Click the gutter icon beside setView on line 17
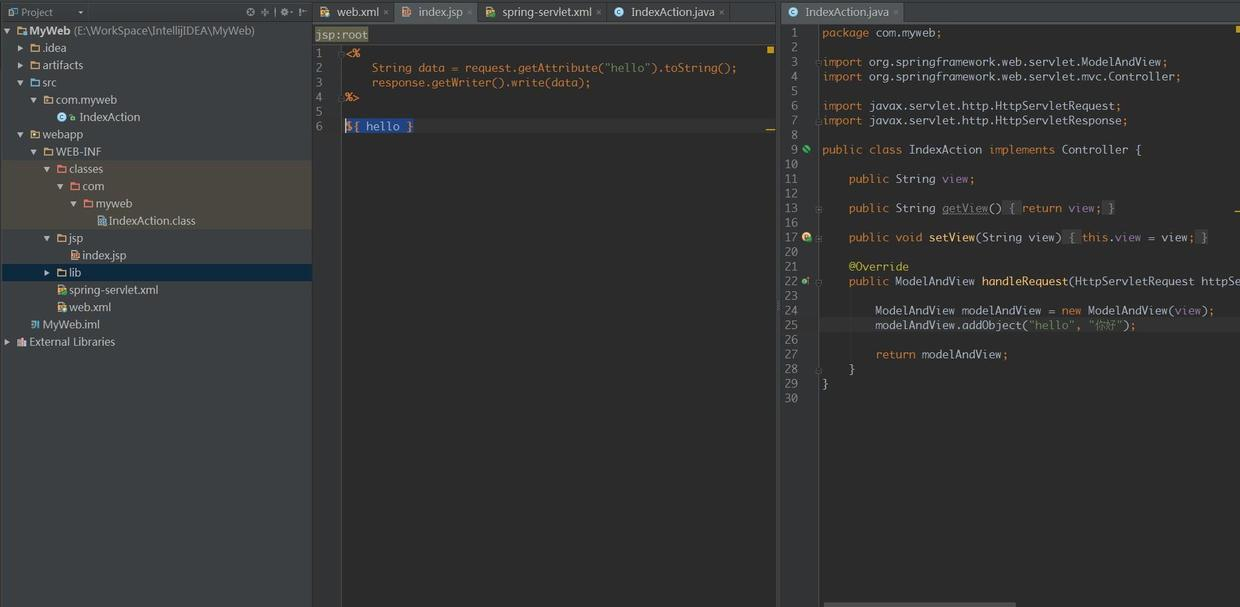 [807, 238]
